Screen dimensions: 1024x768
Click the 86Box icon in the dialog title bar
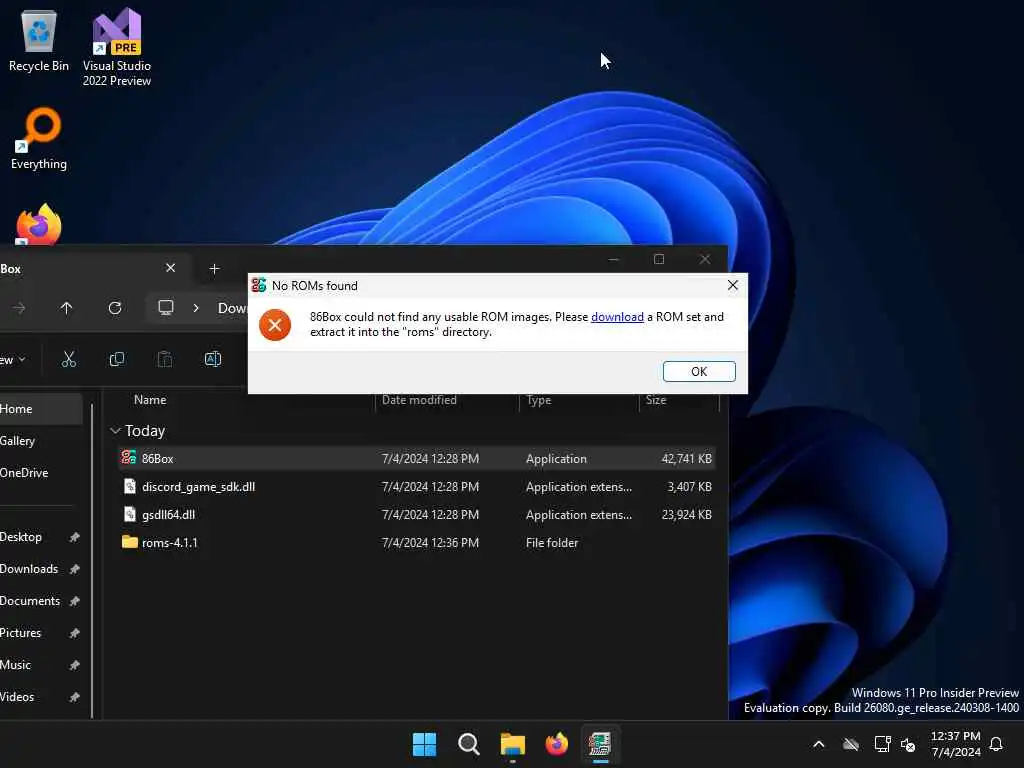coord(259,285)
